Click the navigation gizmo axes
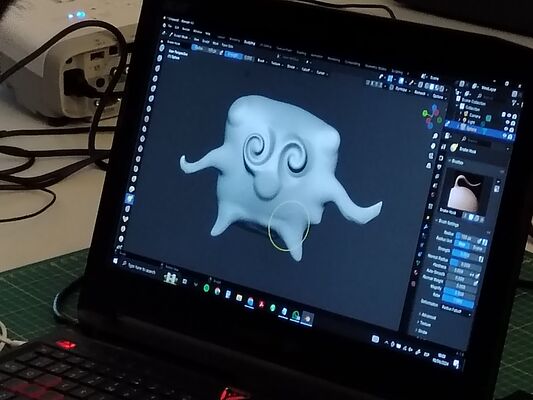533x400 pixels. (433, 116)
